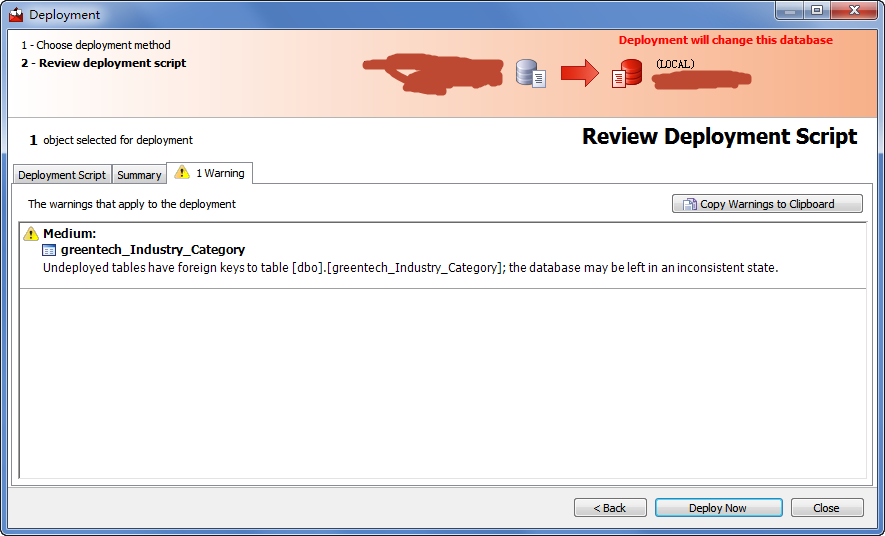This screenshot has width=885, height=536.
Task: Maximize the Deployment window
Action: tap(817, 11)
